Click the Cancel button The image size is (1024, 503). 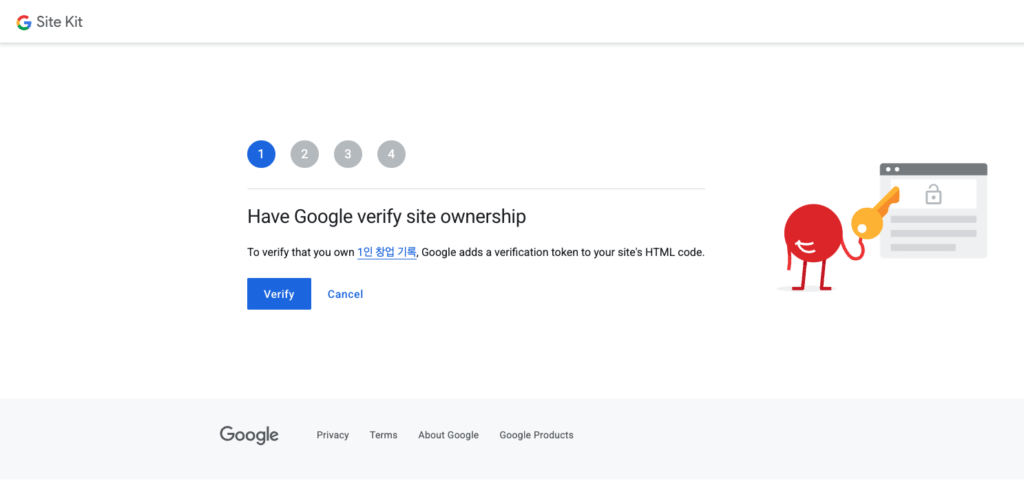[345, 294]
